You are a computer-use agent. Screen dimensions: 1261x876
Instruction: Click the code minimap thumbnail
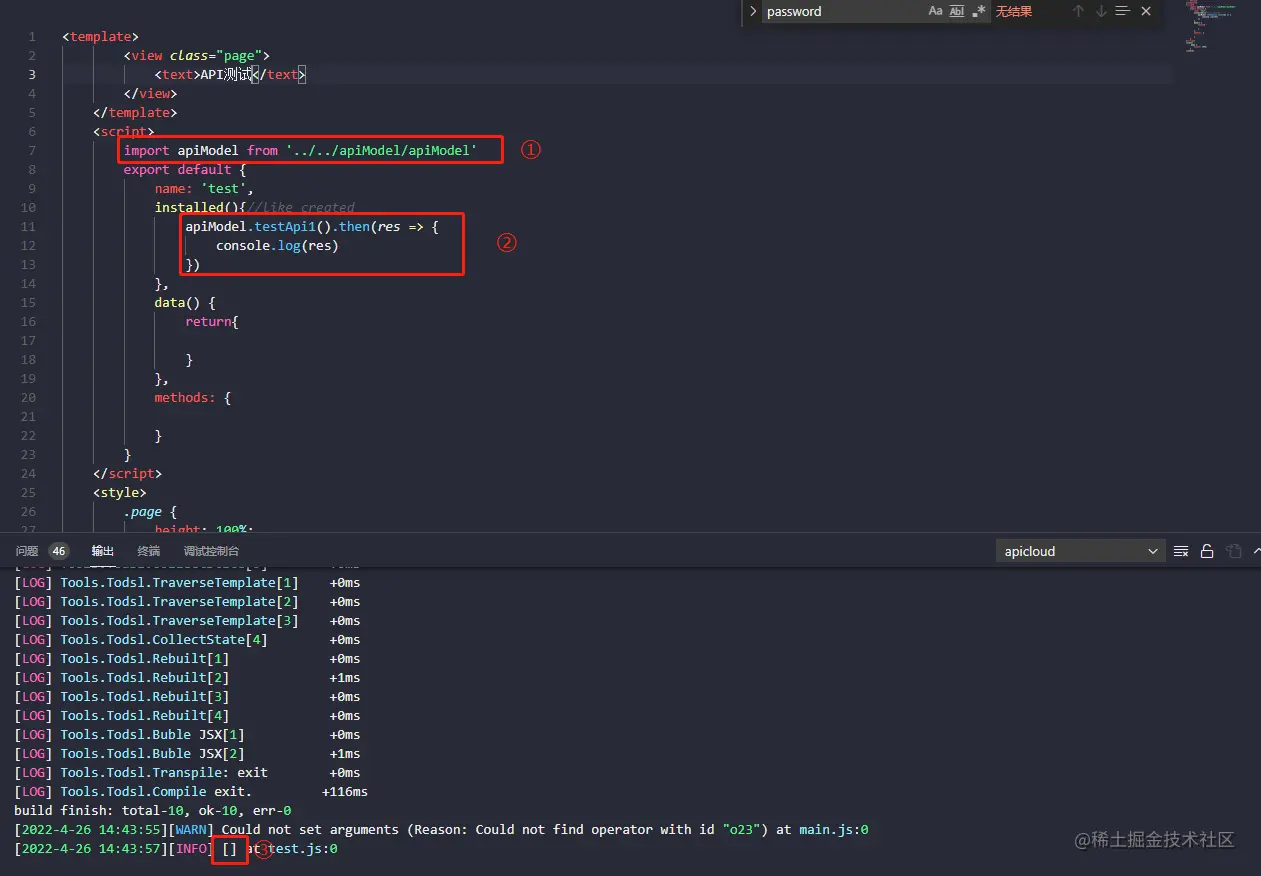tap(1210, 27)
